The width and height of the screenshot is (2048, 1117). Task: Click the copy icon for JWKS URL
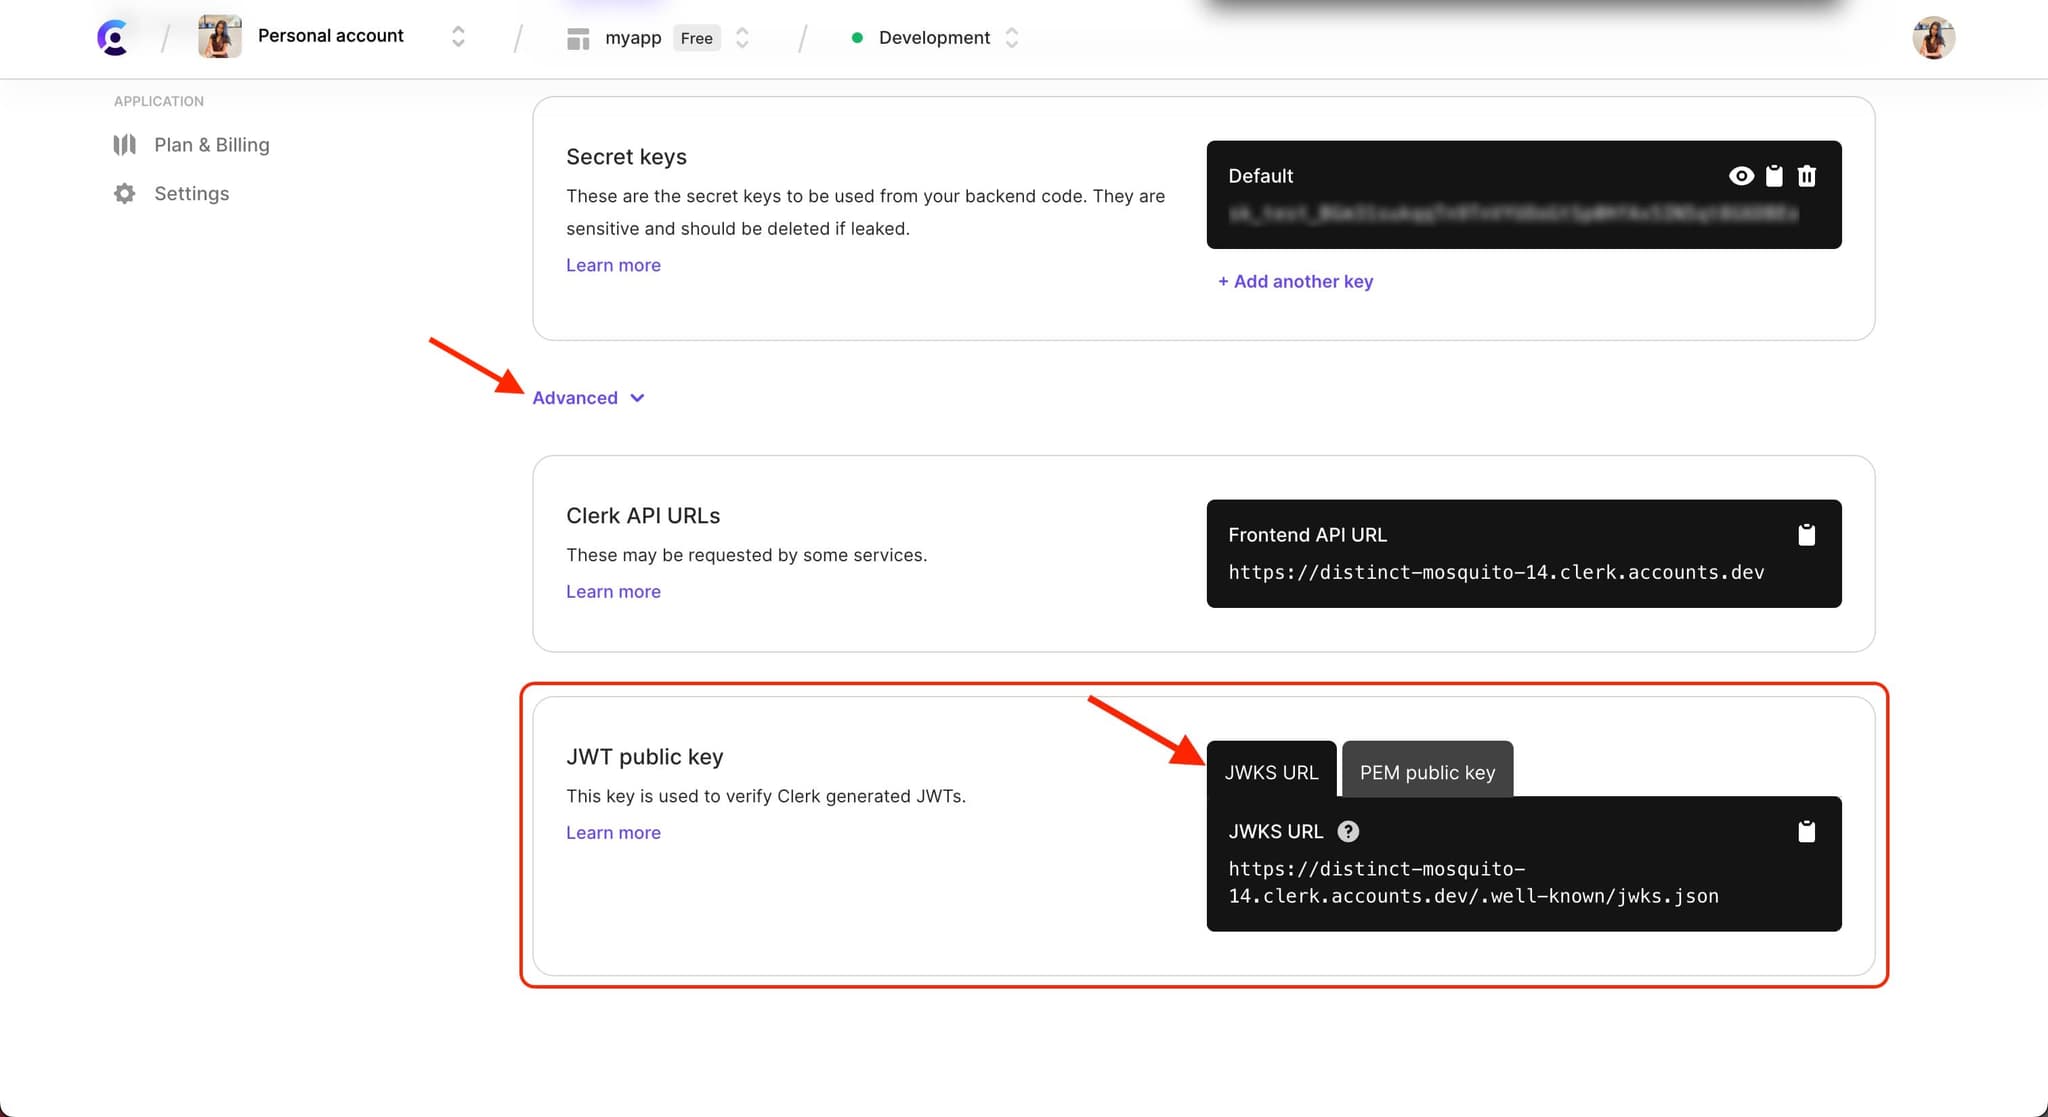coord(1806,831)
